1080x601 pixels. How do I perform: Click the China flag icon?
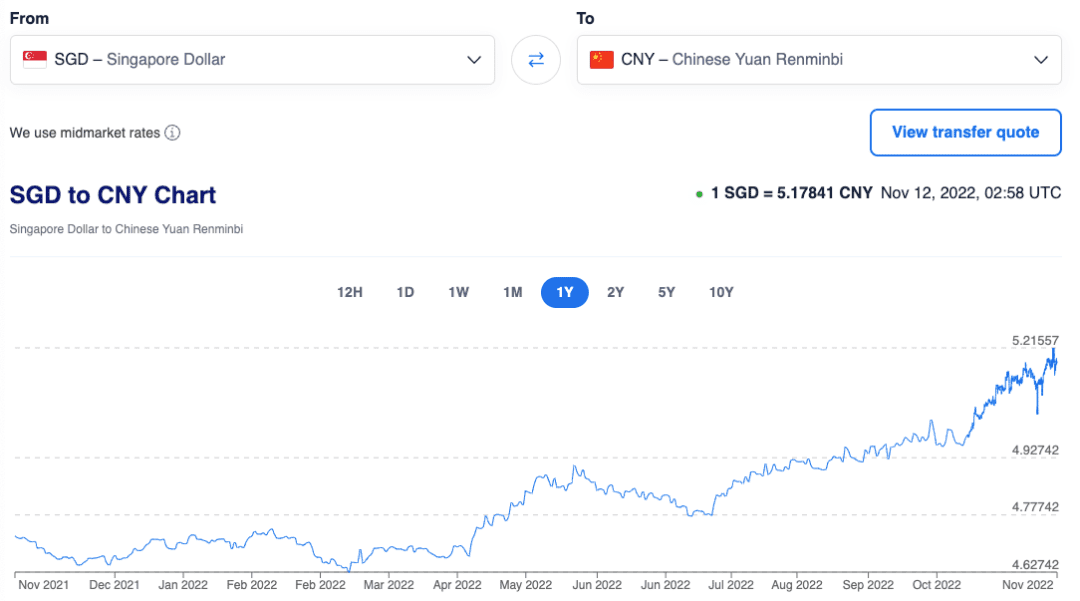click(x=602, y=60)
